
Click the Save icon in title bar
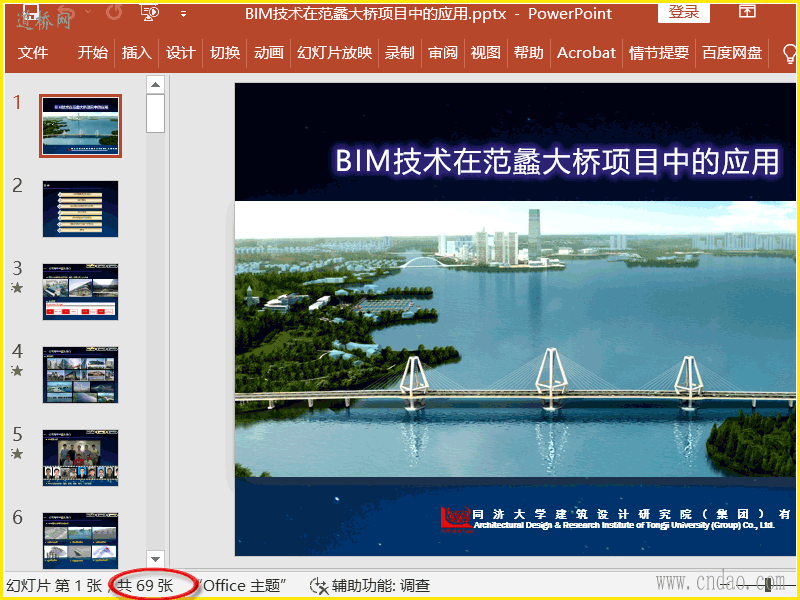click(x=30, y=13)
